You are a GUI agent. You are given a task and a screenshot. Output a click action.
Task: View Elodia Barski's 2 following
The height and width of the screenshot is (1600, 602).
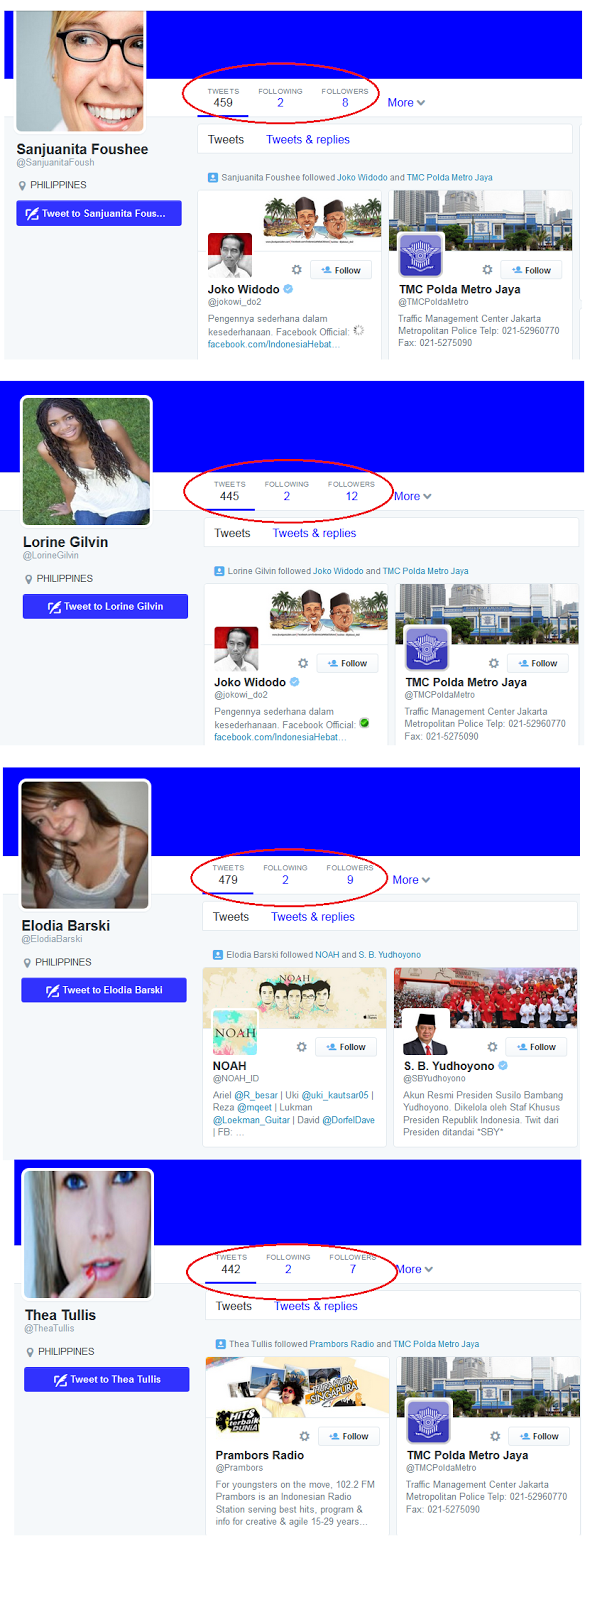285,874
